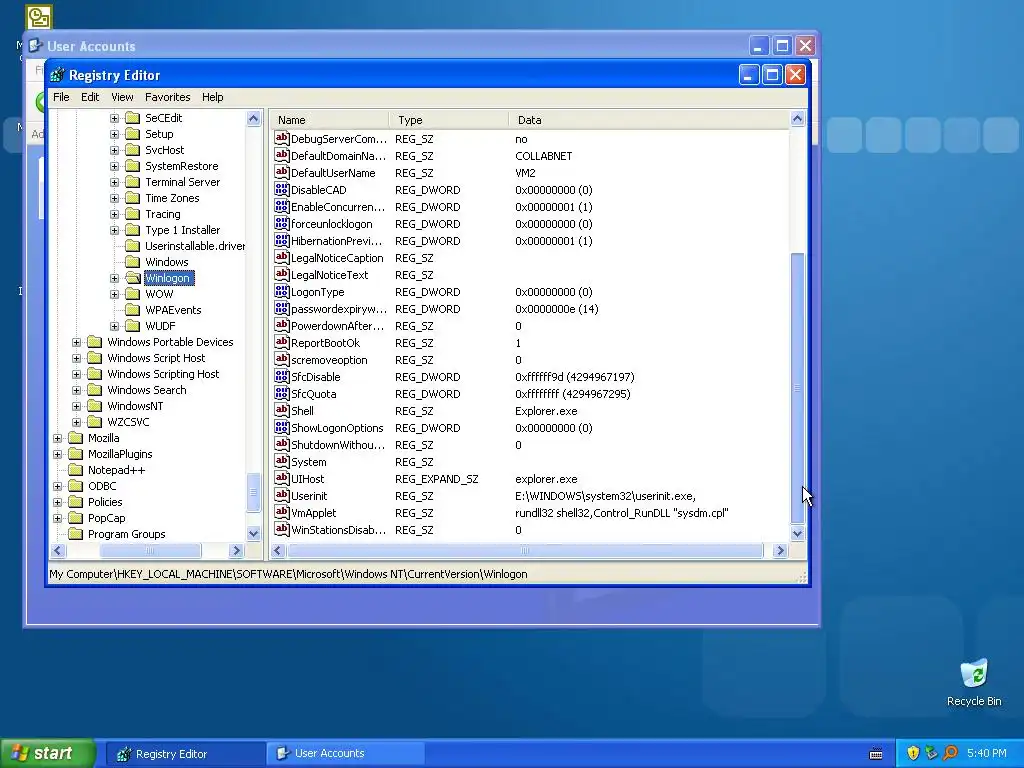Expand the WindowsNT key
The width and height of the screenshot is (1024, 768).
click(x=76, y=406)
